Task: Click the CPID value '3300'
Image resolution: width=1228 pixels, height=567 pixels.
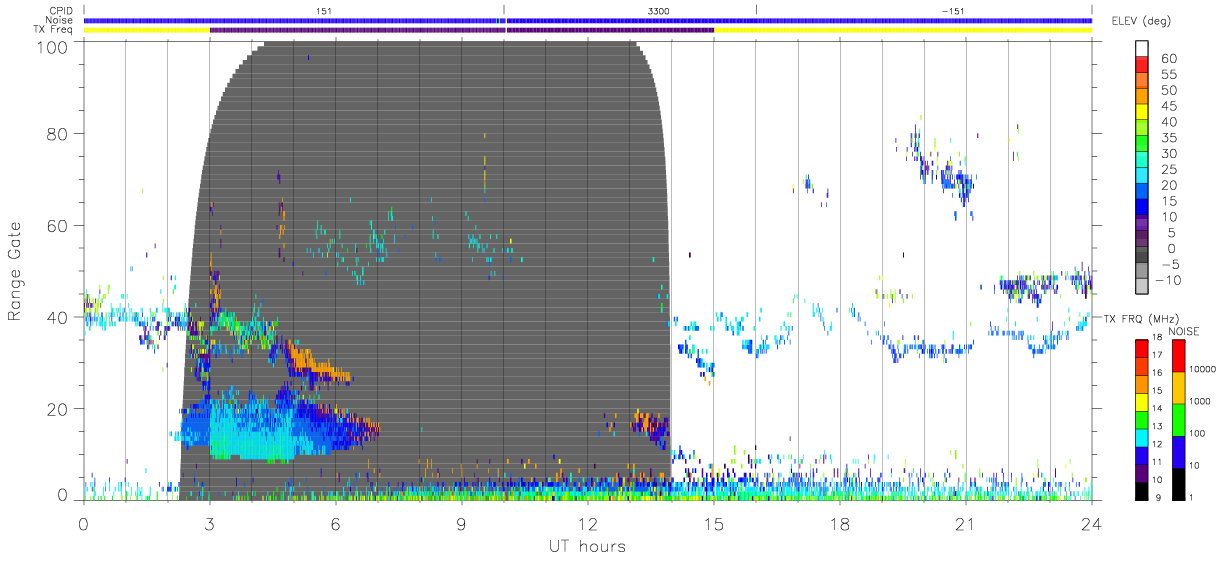Action: [x=660, y=10]
